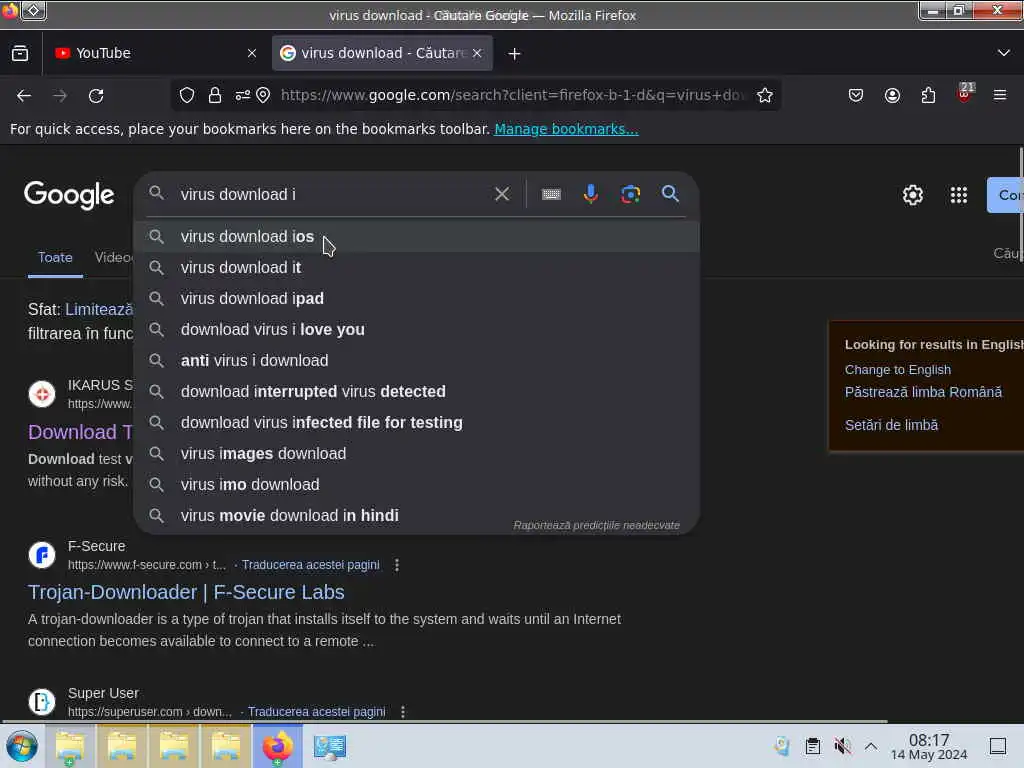Open the Windows Start button
Viewport: 1024px width, 768px height.
click(x=22, y=746)
